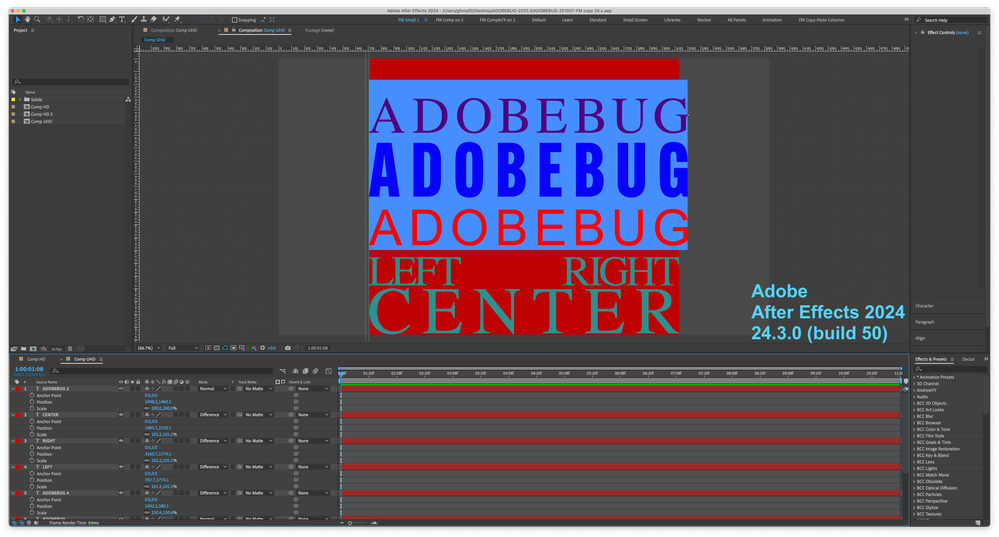Image resolution: width=999 pixels, height=537 pixels.
Task: Hide the ADOBEBUG 2 layer eye
Action: point(121,389)
